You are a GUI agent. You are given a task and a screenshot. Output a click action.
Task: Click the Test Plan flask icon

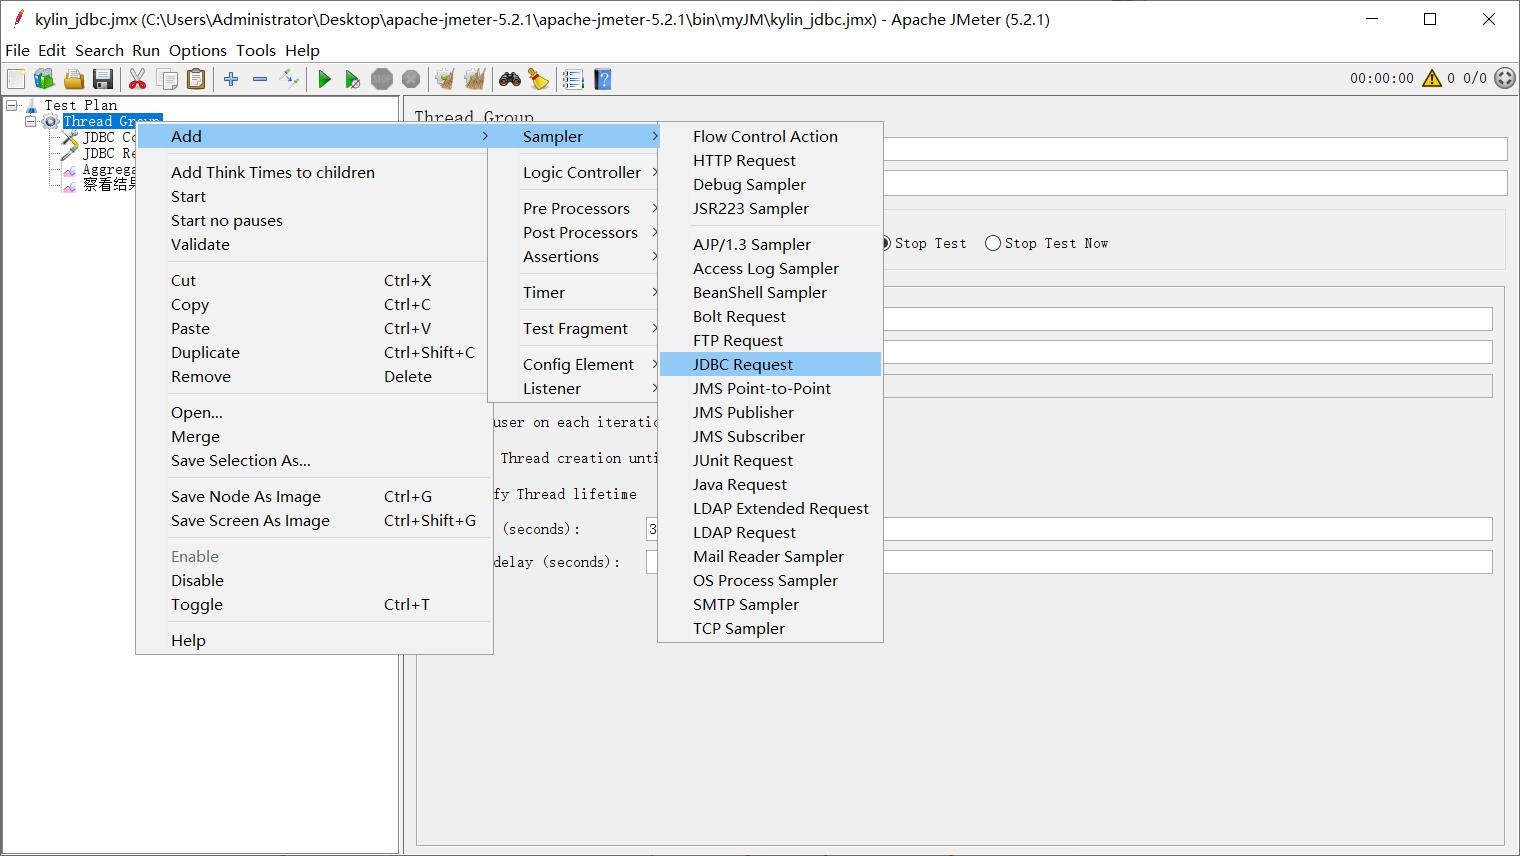click(32, 105)
